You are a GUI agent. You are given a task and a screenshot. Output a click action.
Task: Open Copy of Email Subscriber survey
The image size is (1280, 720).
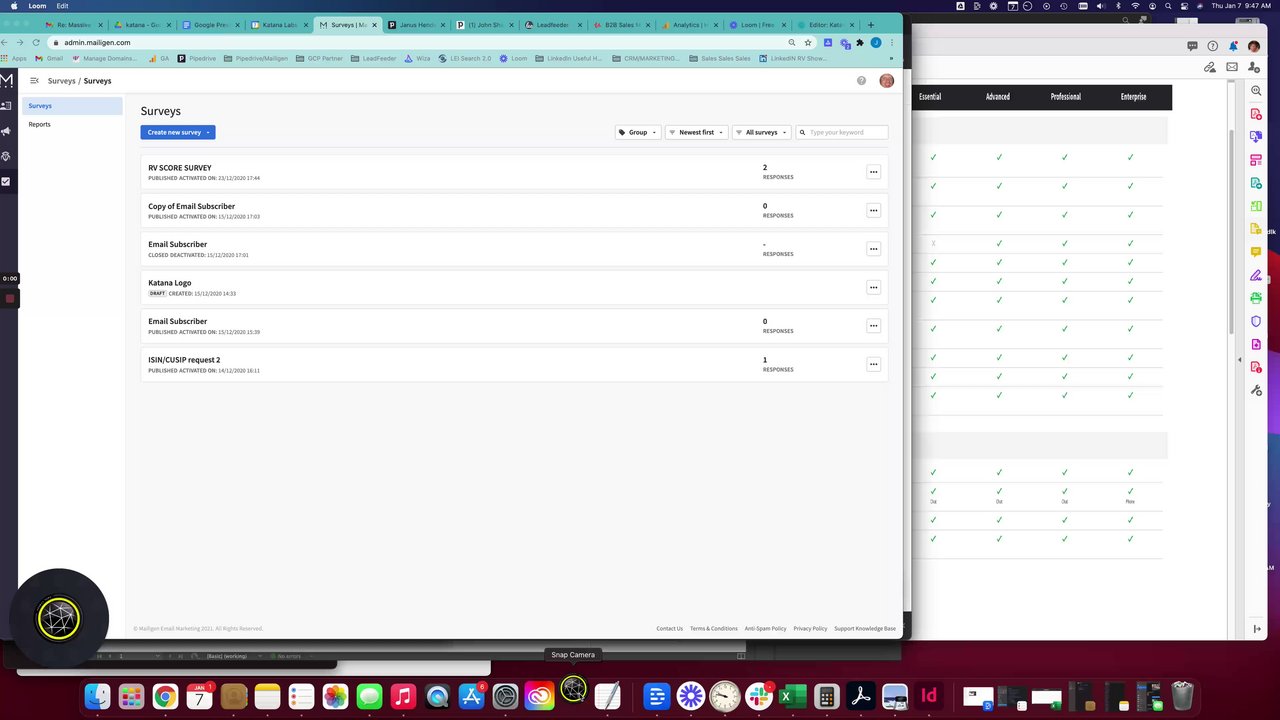(x=514, y=210)
